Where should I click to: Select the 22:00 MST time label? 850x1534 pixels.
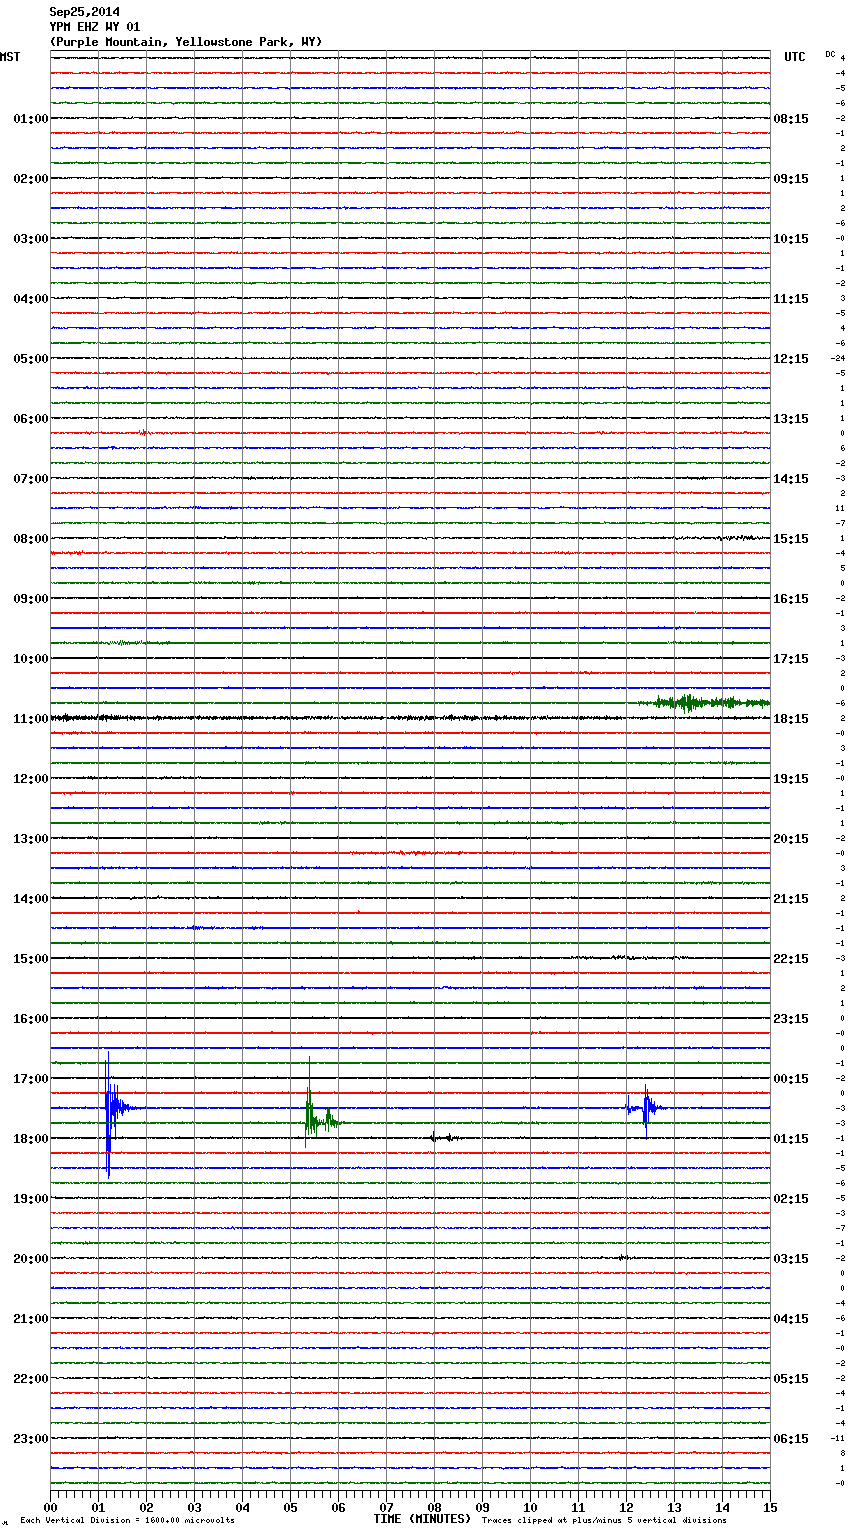point(31,1379)
